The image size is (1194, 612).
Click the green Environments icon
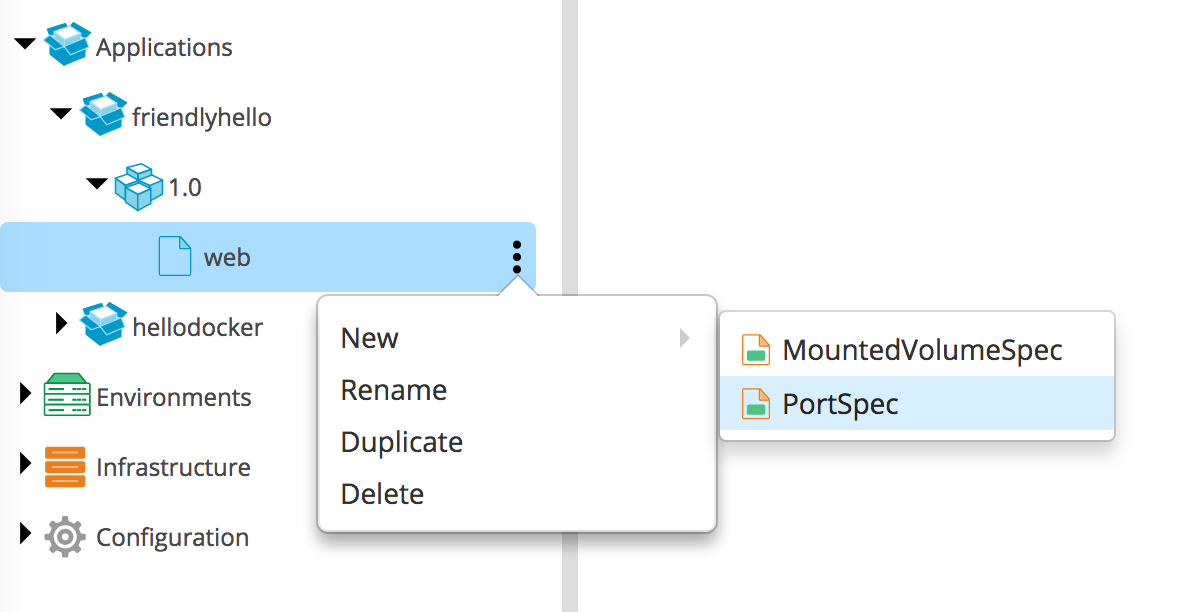[68, 396]
